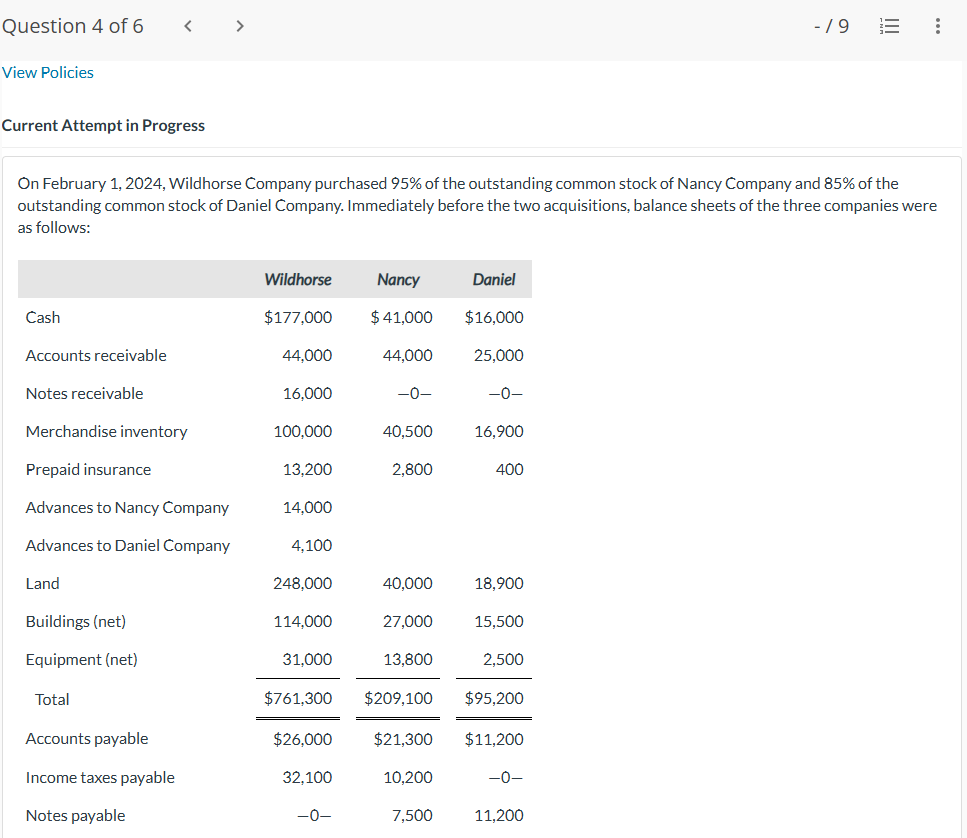
Task: Go to the previous question arrow
Action: (x=188, y=26)
